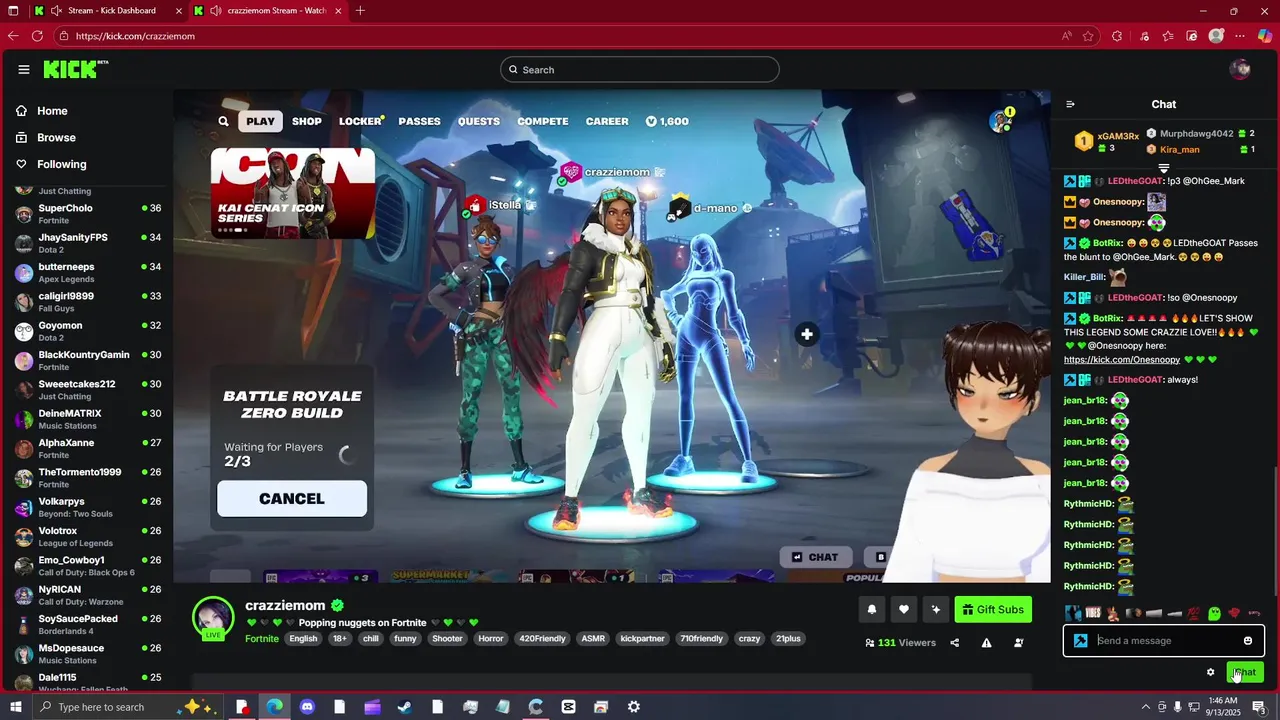
Task: Show hidden system tray icons
Action: pos(1145,707)
